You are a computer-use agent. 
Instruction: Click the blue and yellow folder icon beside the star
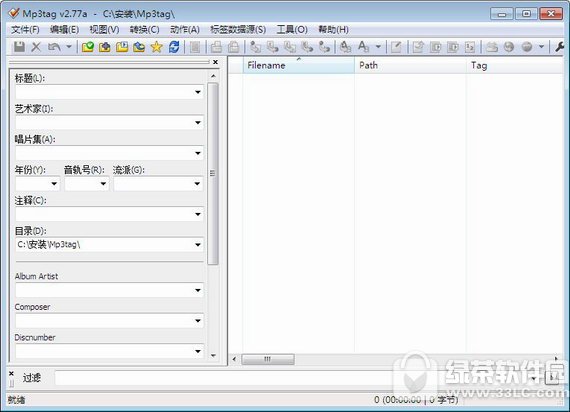tap(139, 47)
